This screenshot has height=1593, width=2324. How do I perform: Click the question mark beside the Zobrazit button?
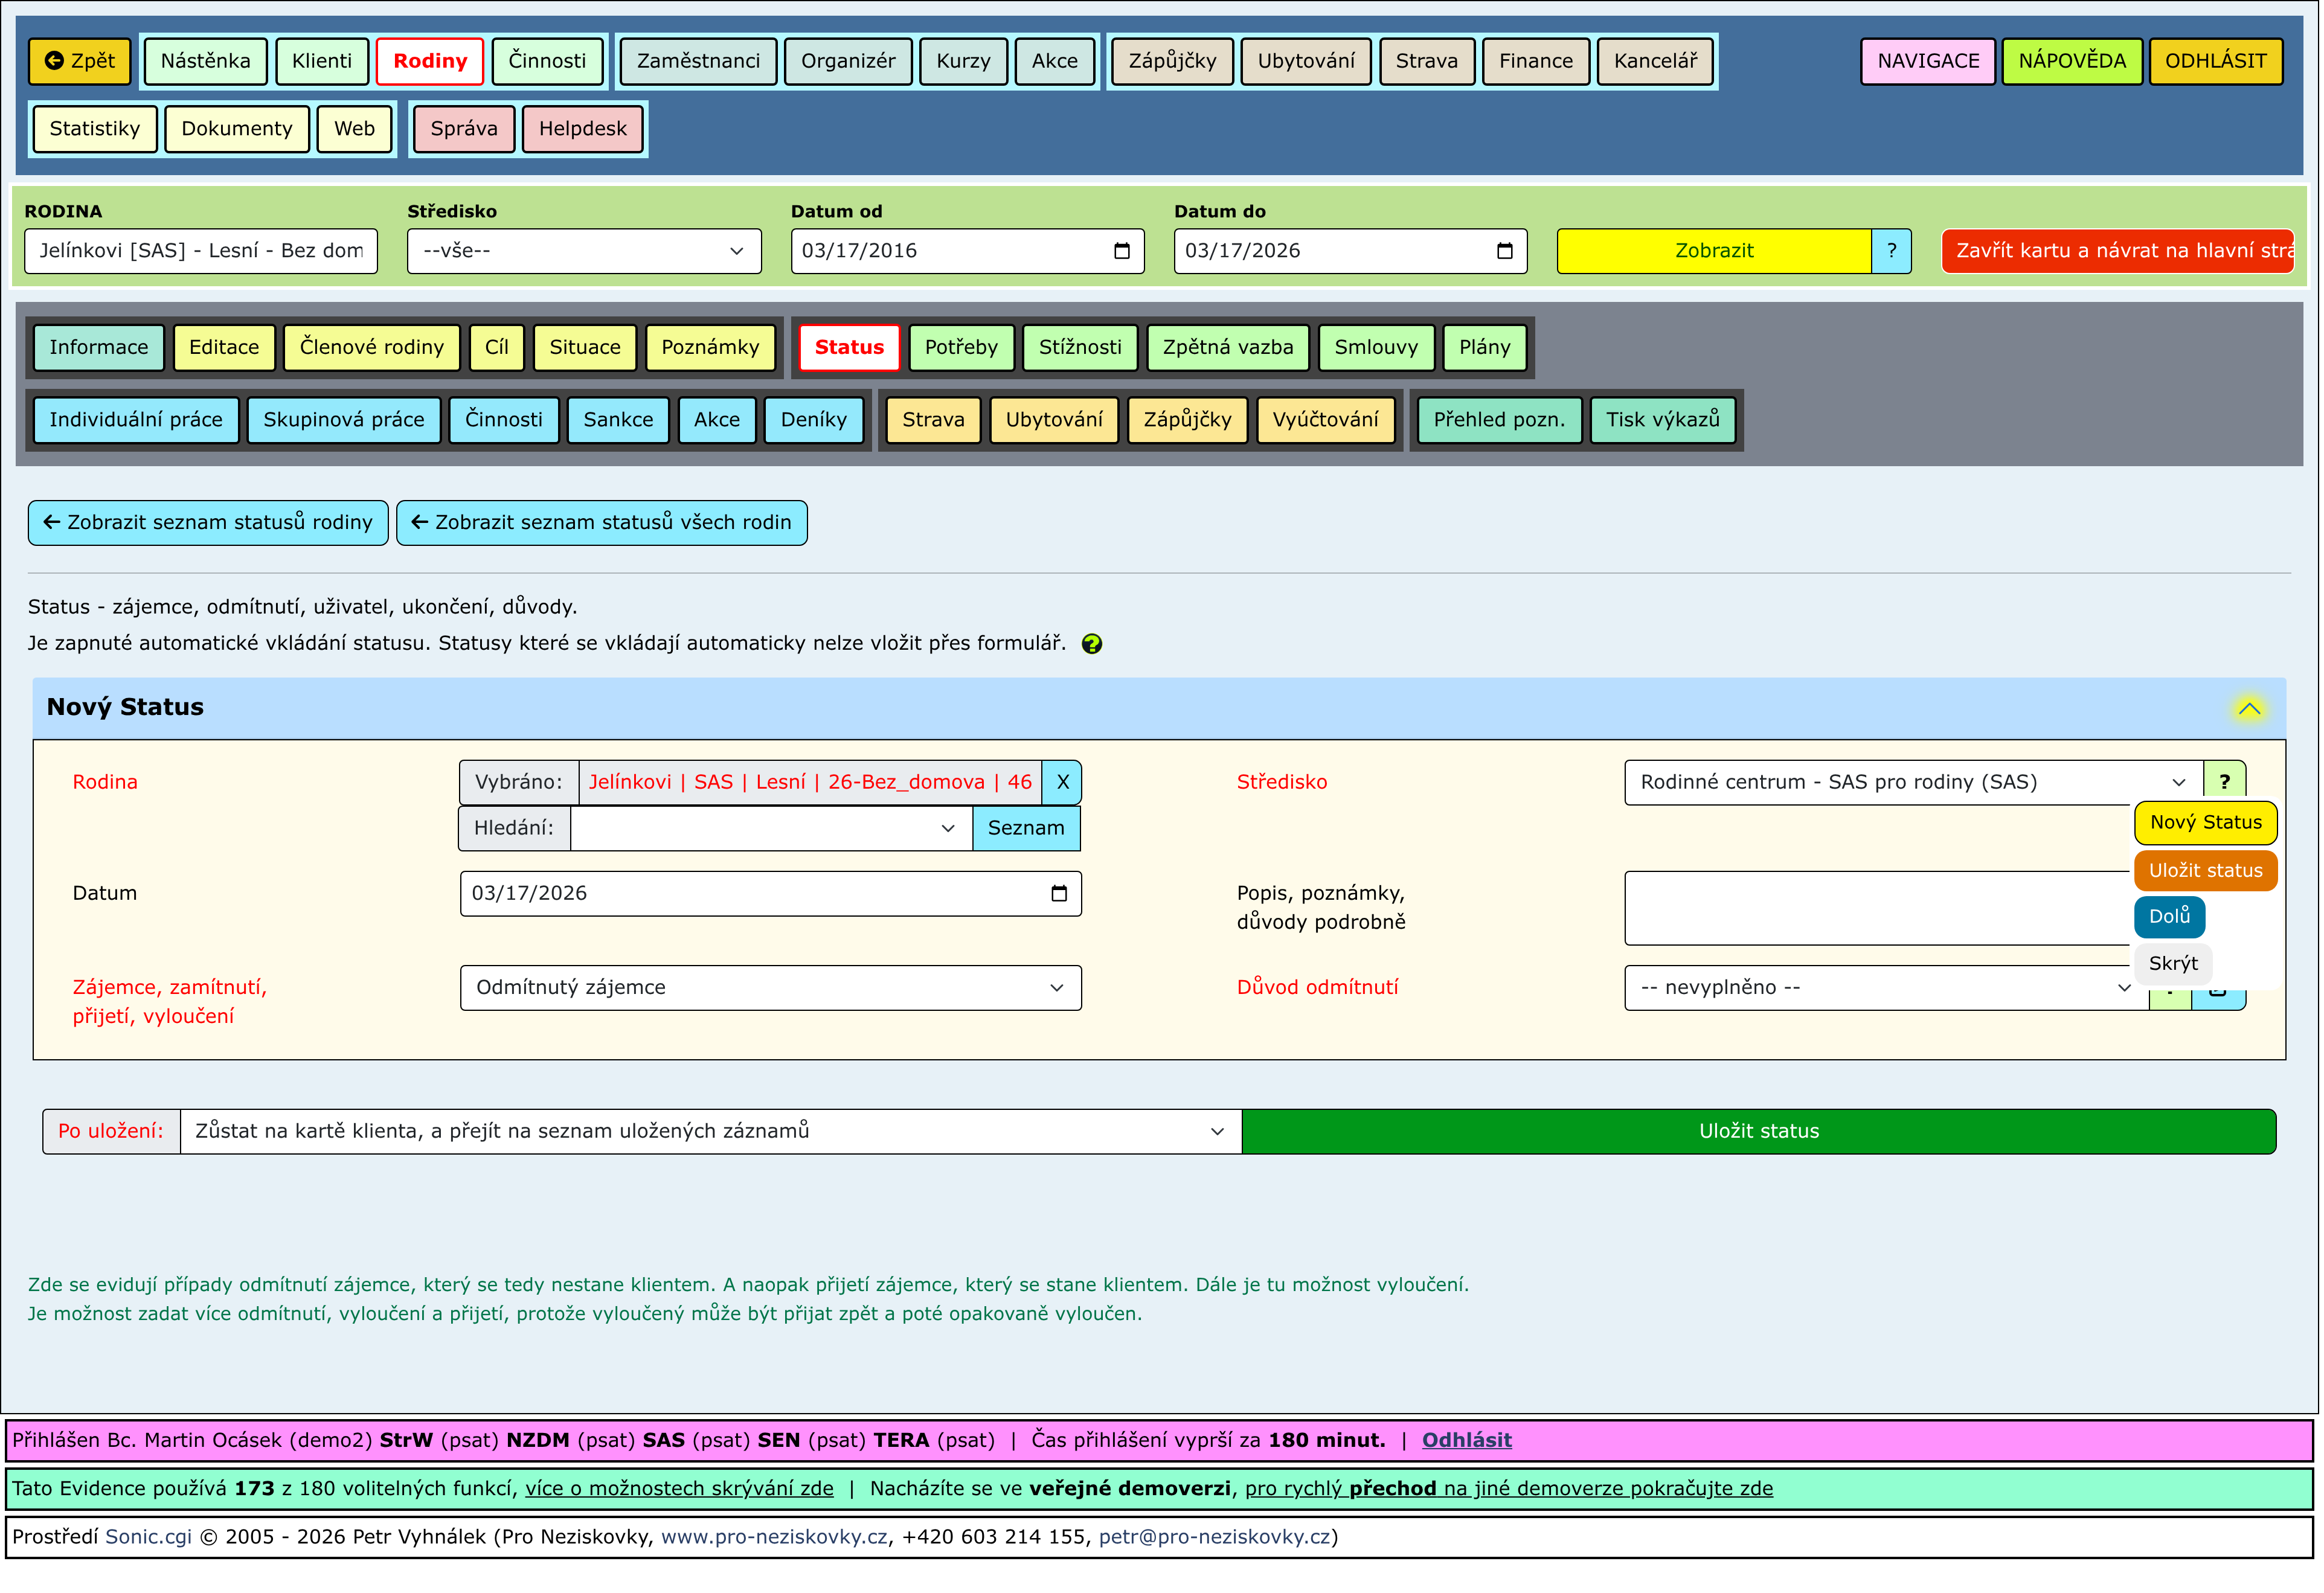(1892, 251)
